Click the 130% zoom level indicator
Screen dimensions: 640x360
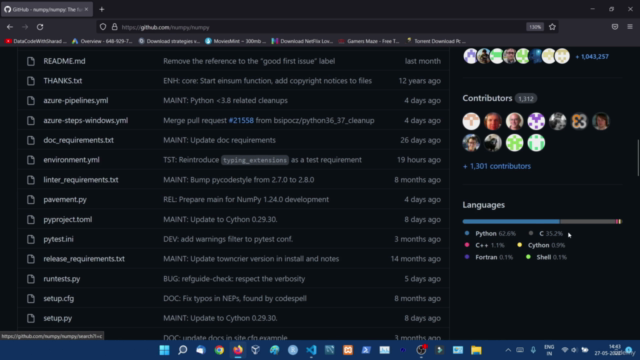[535, 27]
